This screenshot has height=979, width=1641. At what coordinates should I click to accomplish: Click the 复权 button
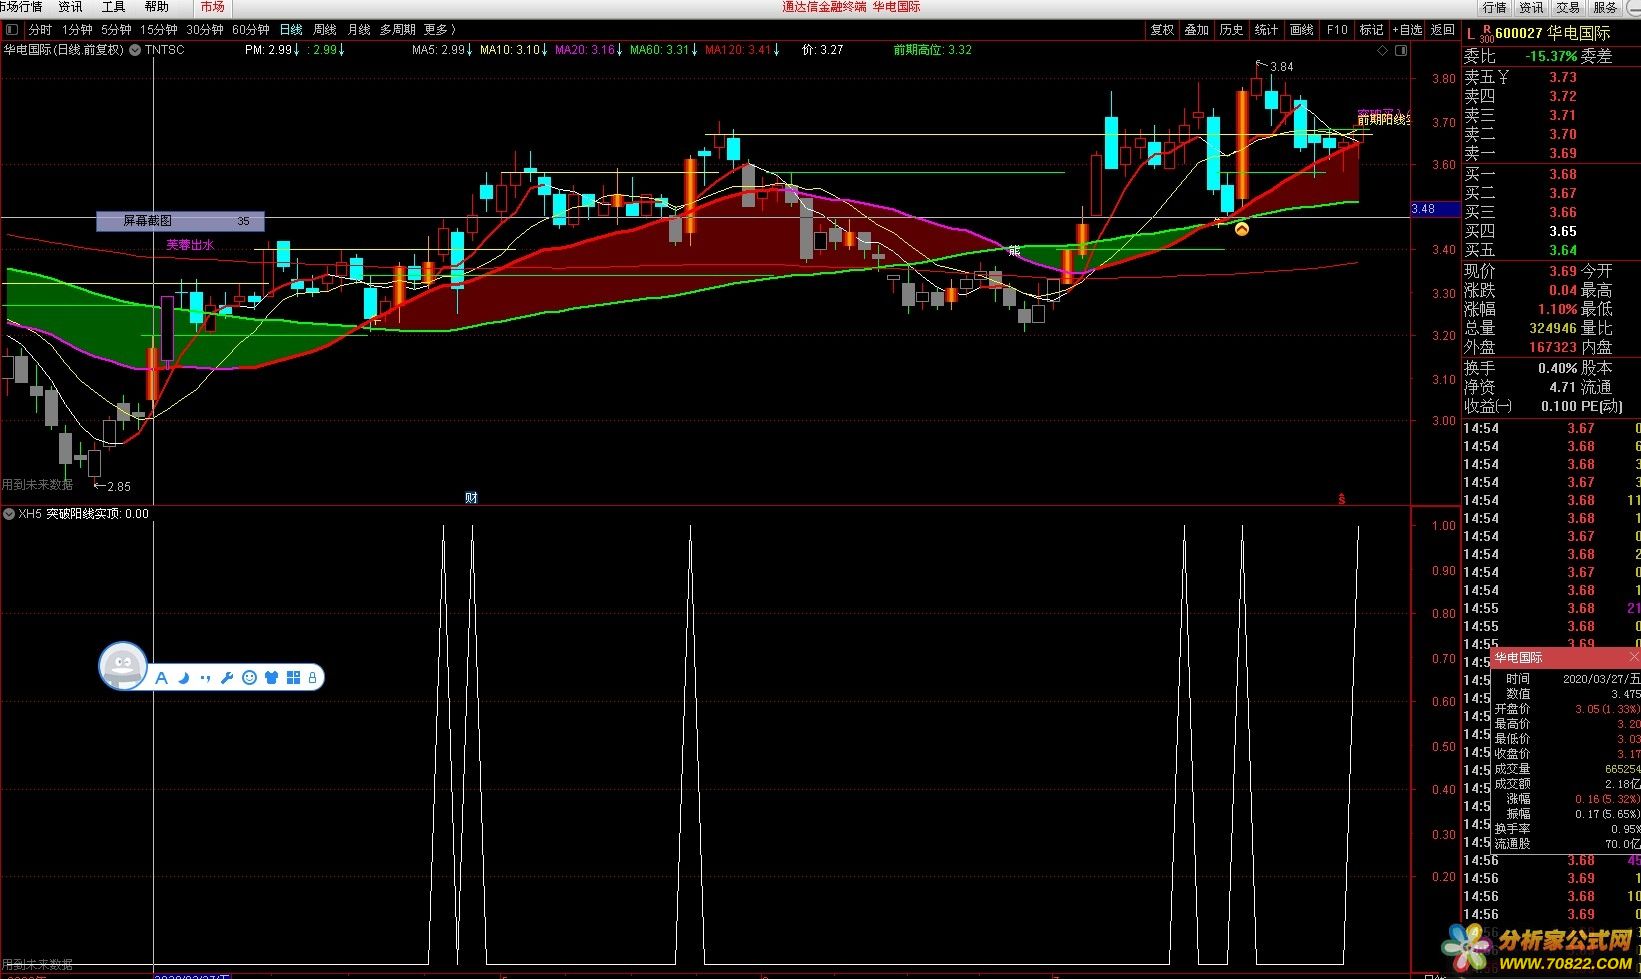point(1162,30)
